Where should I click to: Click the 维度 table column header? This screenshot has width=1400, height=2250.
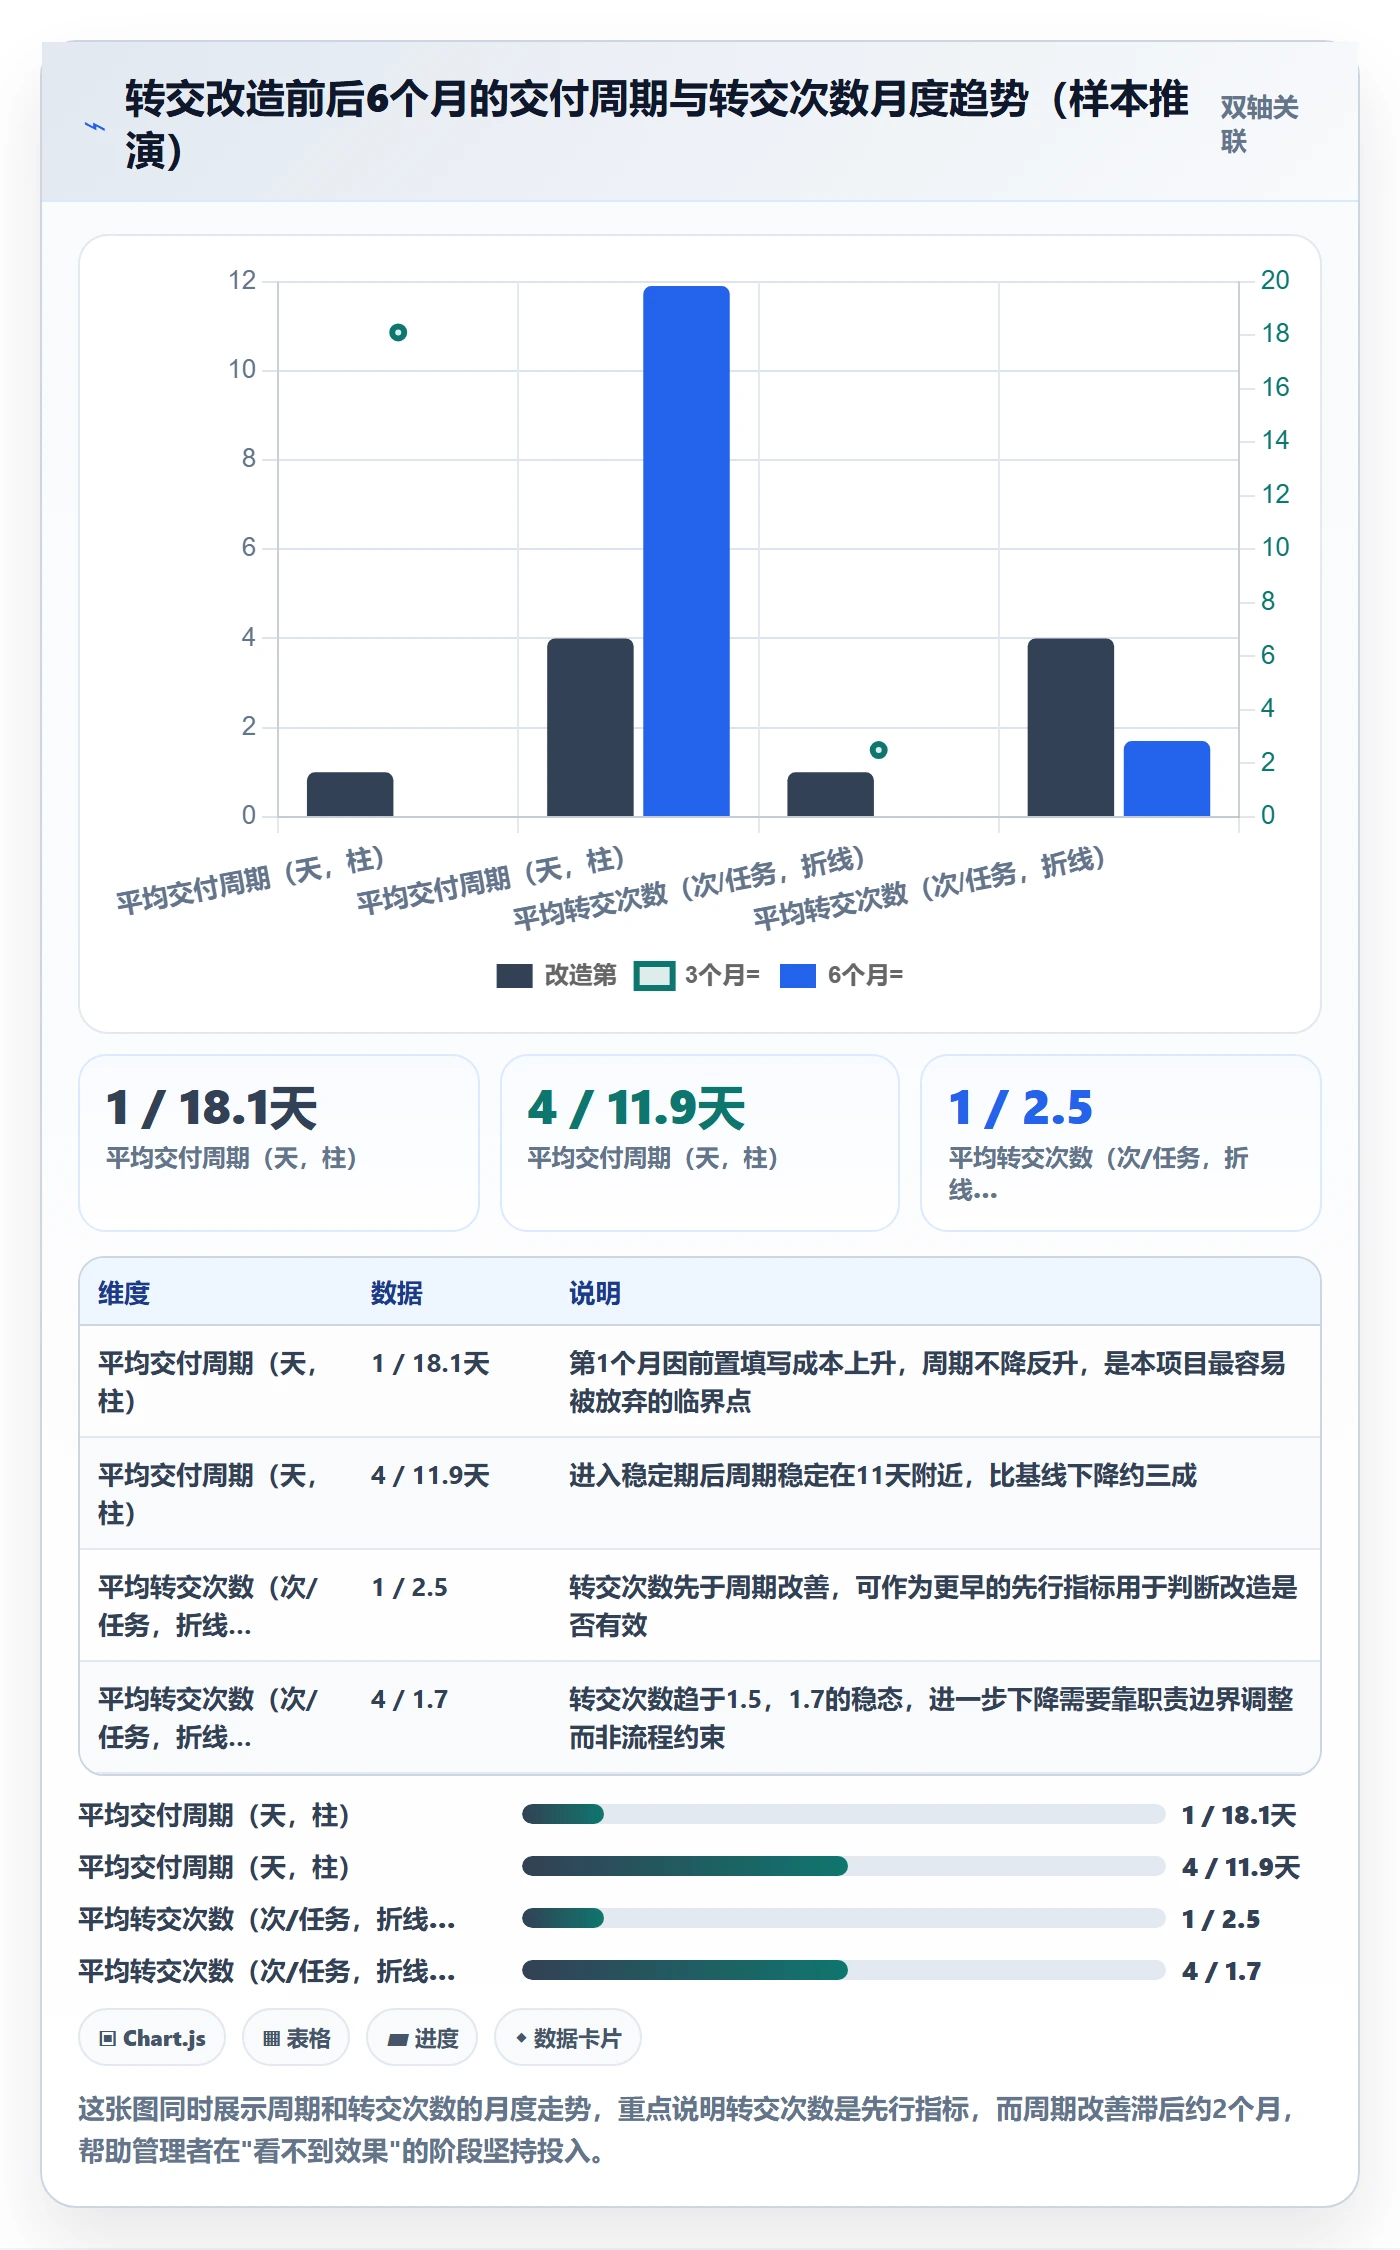[124, 1293]
